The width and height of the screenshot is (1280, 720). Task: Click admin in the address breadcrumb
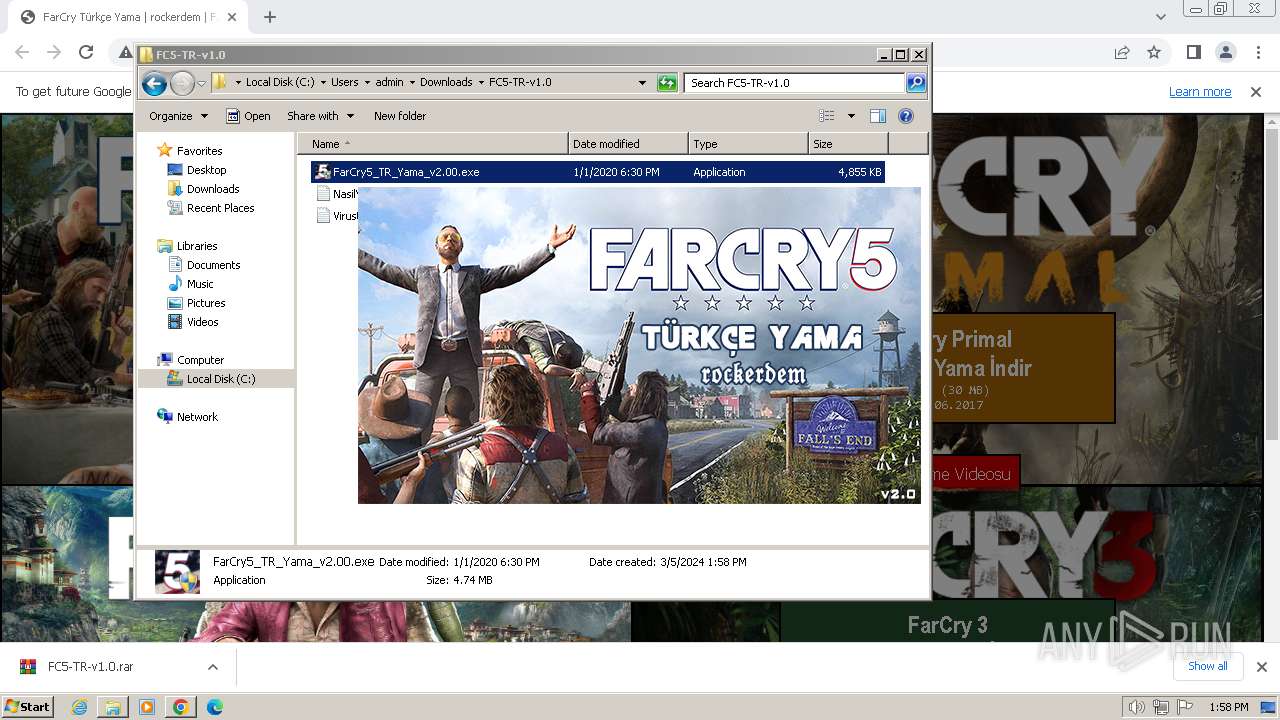point(389,83)
